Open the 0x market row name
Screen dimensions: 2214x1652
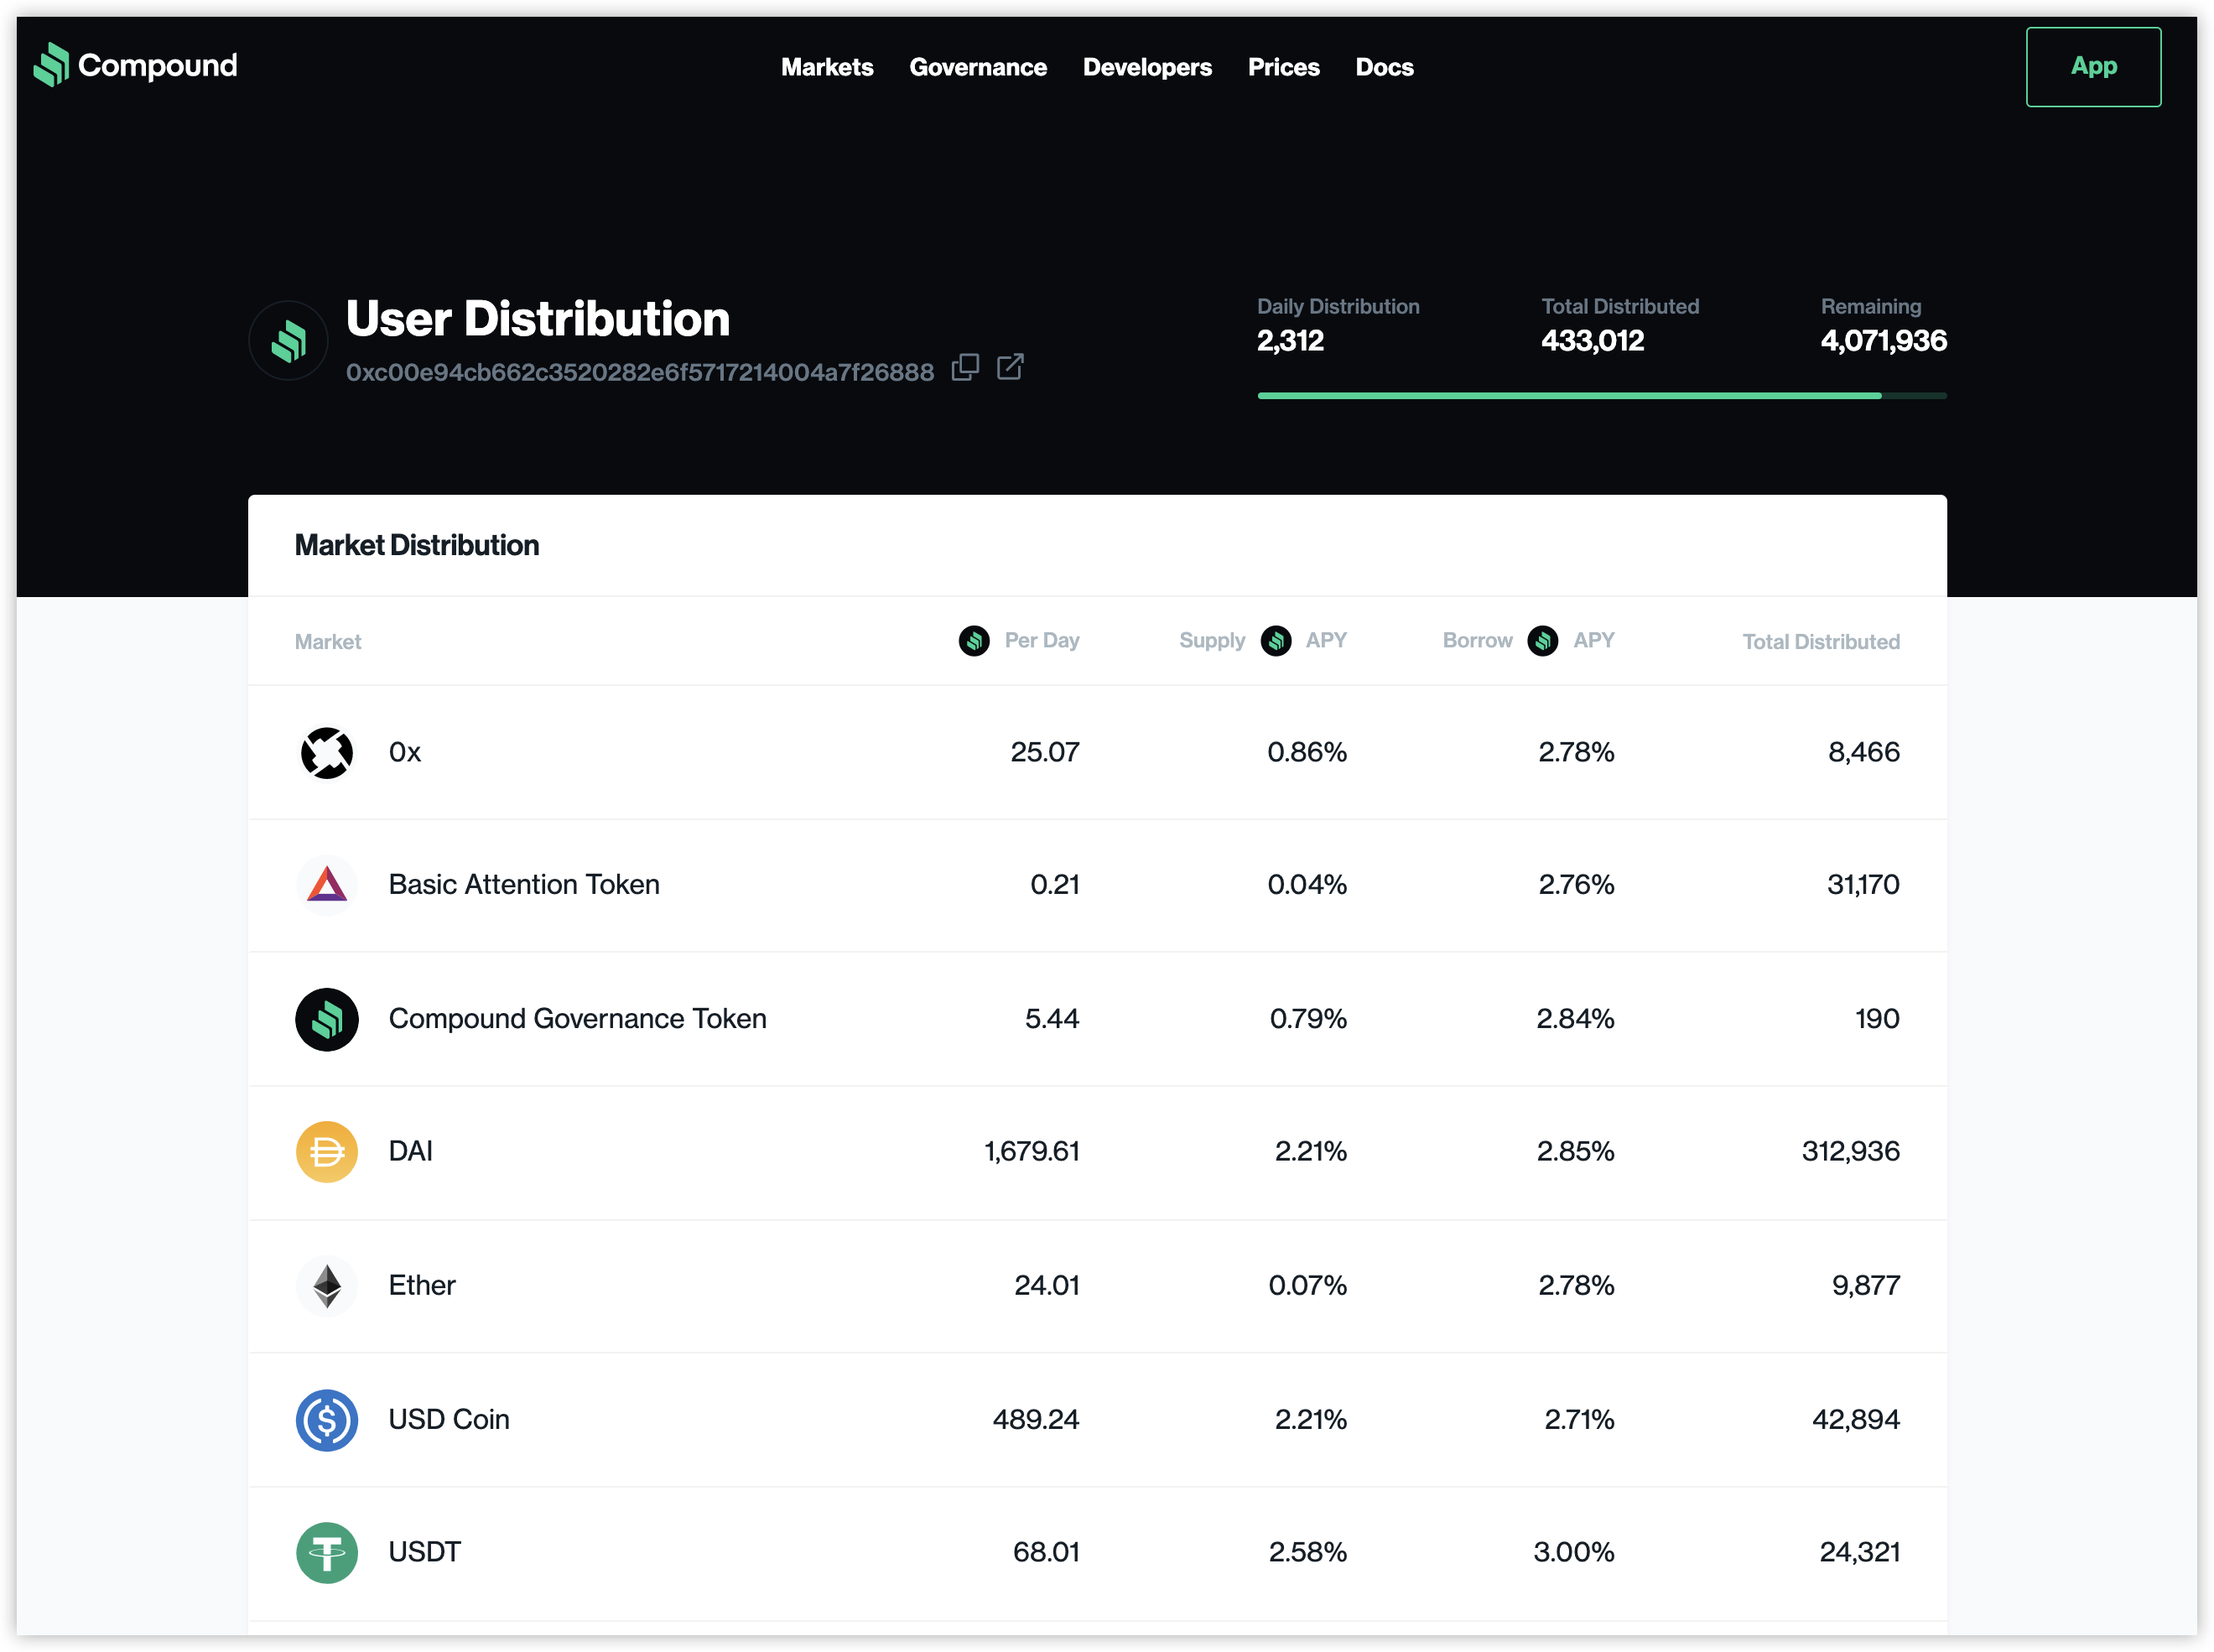point(405,752)
